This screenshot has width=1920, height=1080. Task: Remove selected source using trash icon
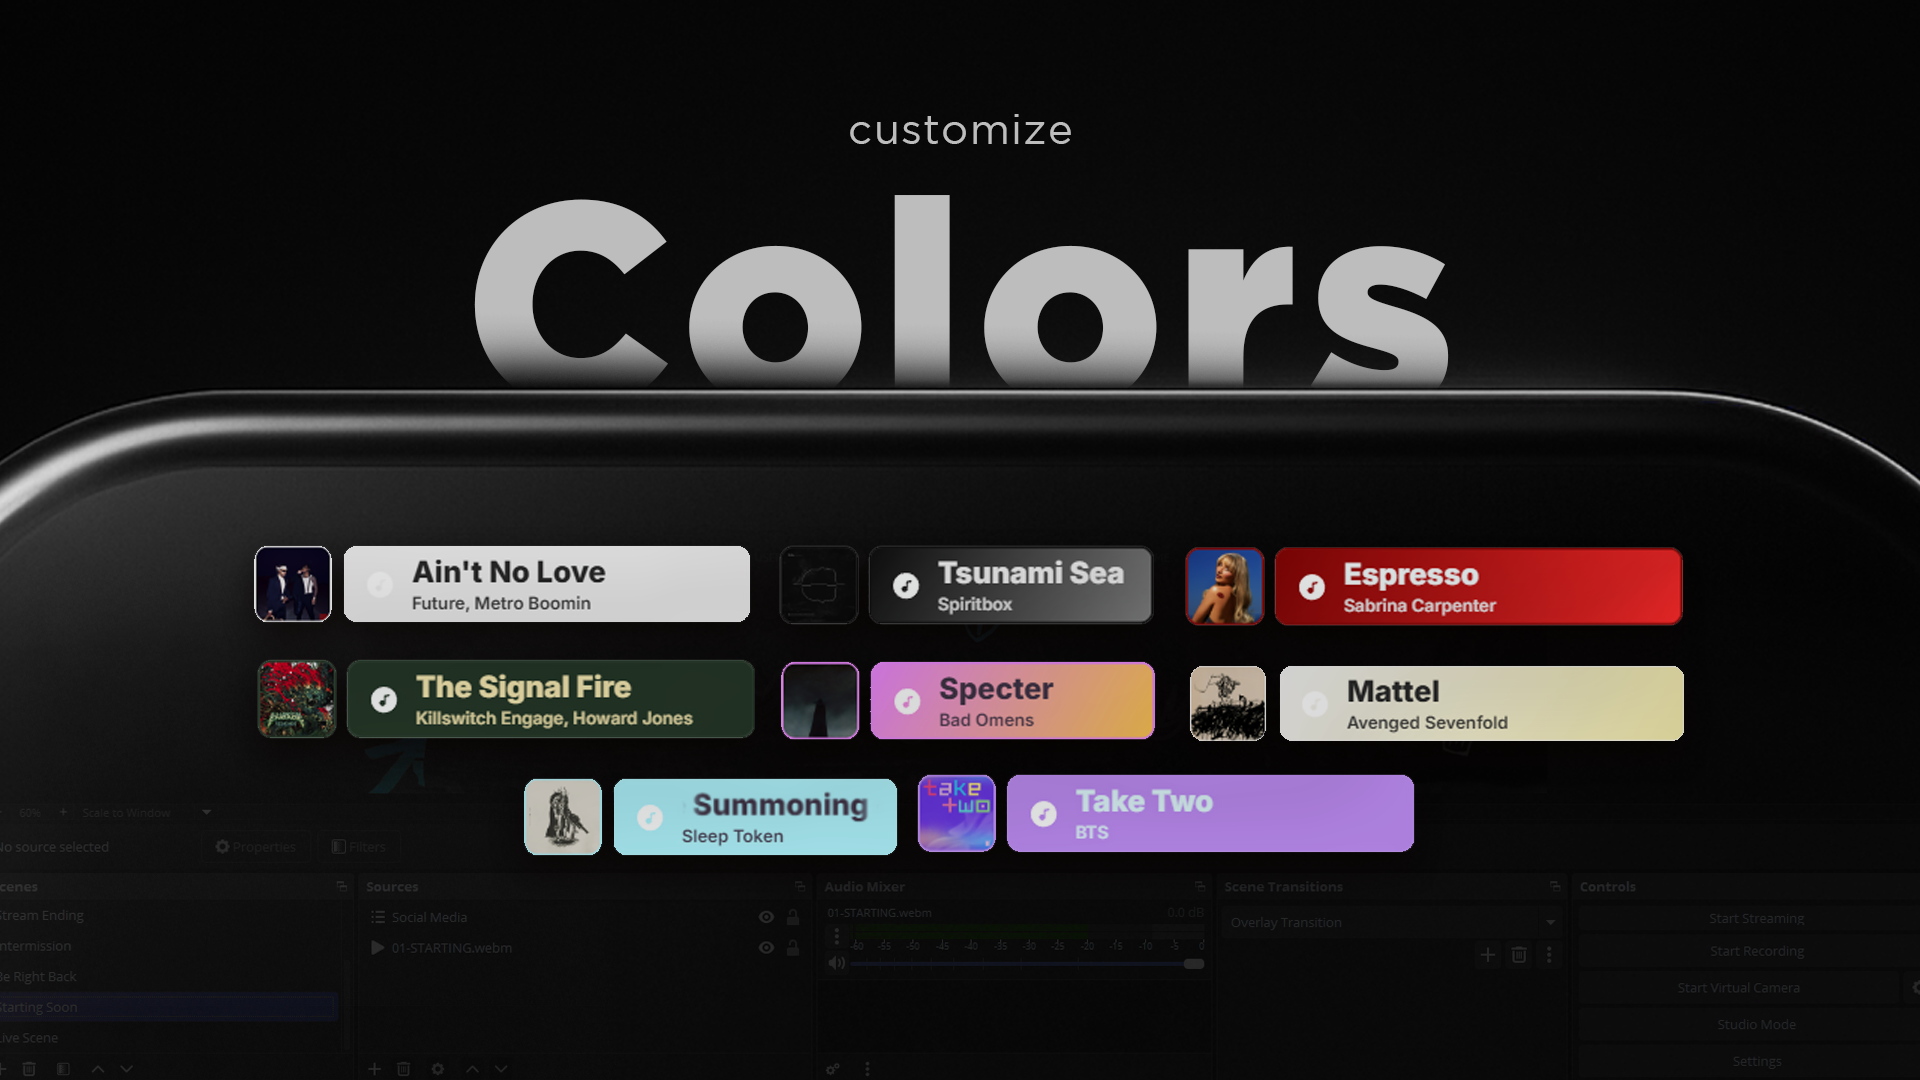404,1069
